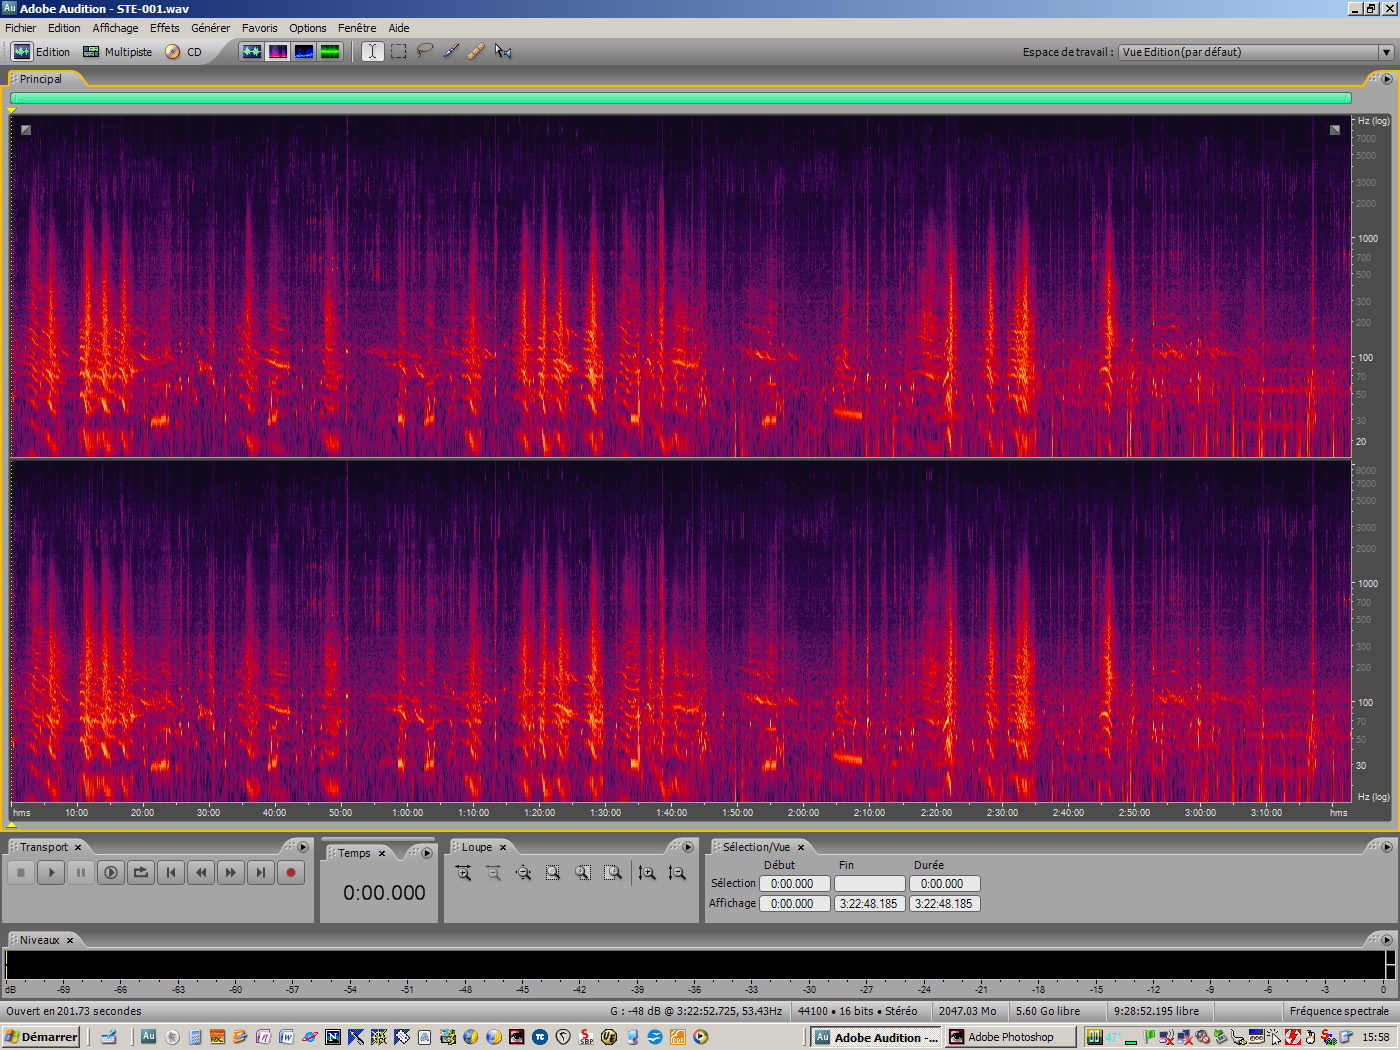Image resolution: width=1400 pixels, height=1050 pixels.
Task: Switch to spectral frequency display
Action: [x=278, y=51]
